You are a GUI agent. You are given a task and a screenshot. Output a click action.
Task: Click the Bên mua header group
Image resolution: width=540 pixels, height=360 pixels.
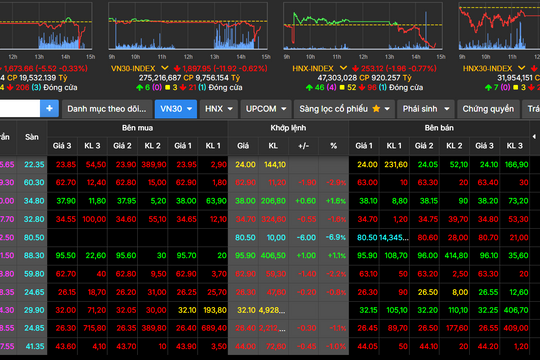[x=137, y=128]
